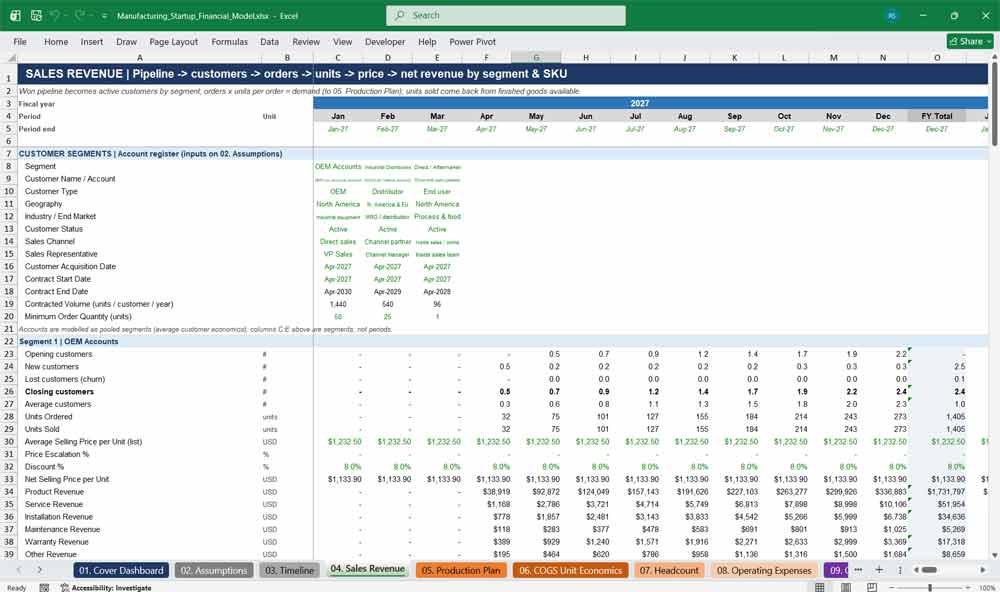
Task: Open the Data ribbon tab
Action: click(269, 41)
